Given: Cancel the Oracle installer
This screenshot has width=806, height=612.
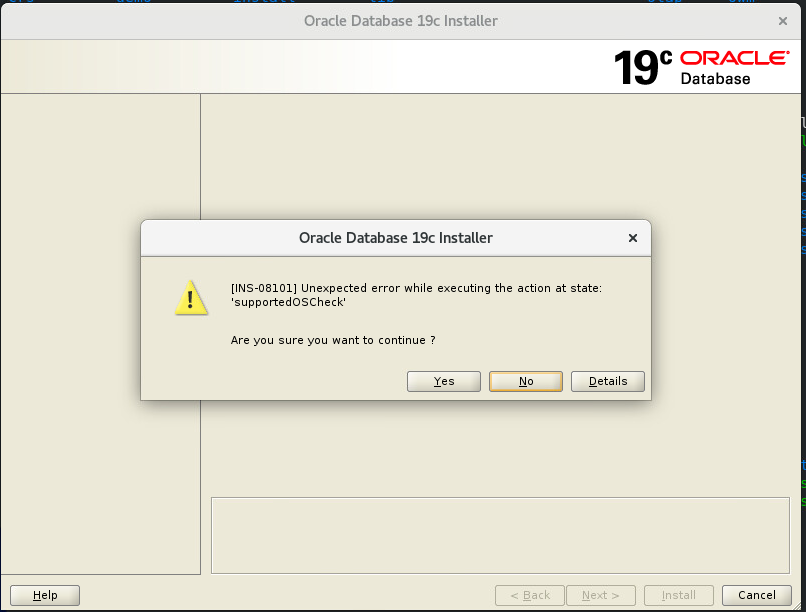Looking at the screenshot, I should click(757, 595).
